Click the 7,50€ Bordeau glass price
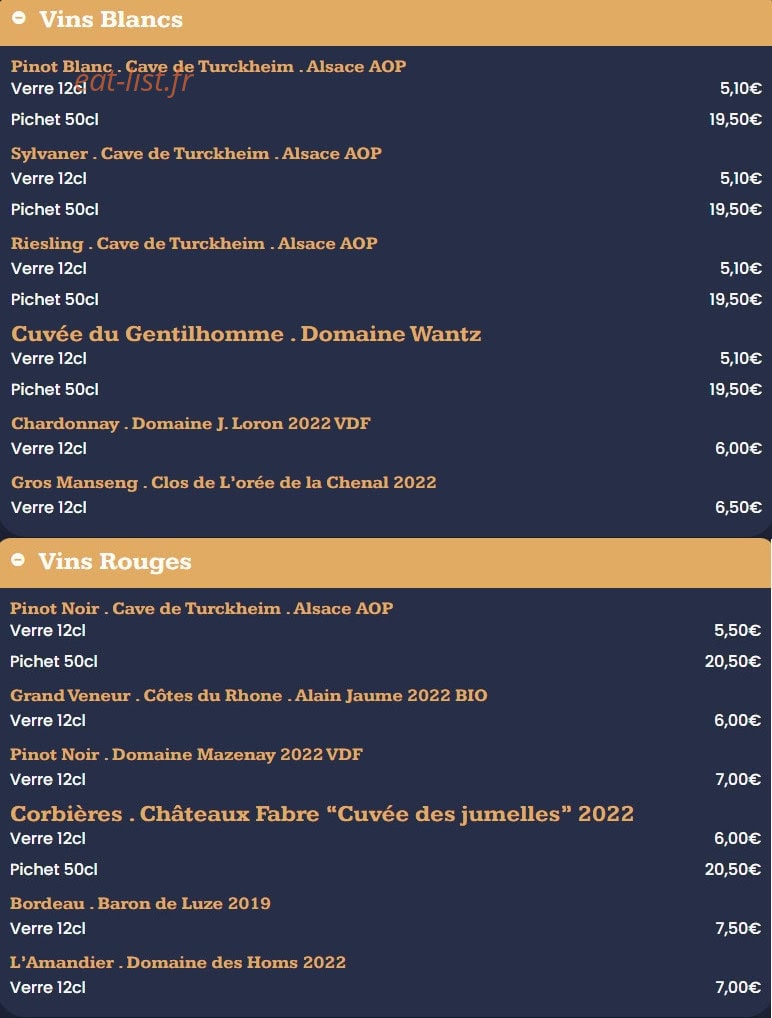 [738, 928]
